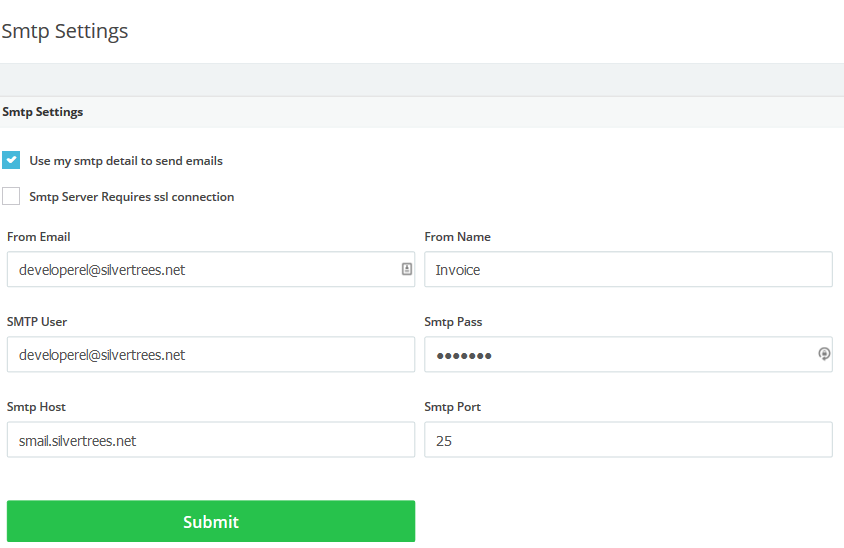The width and height of the screenshot is (844, 548).
Task: Click the From Name field containing Invoice
Action: click(x=628, y=270)
